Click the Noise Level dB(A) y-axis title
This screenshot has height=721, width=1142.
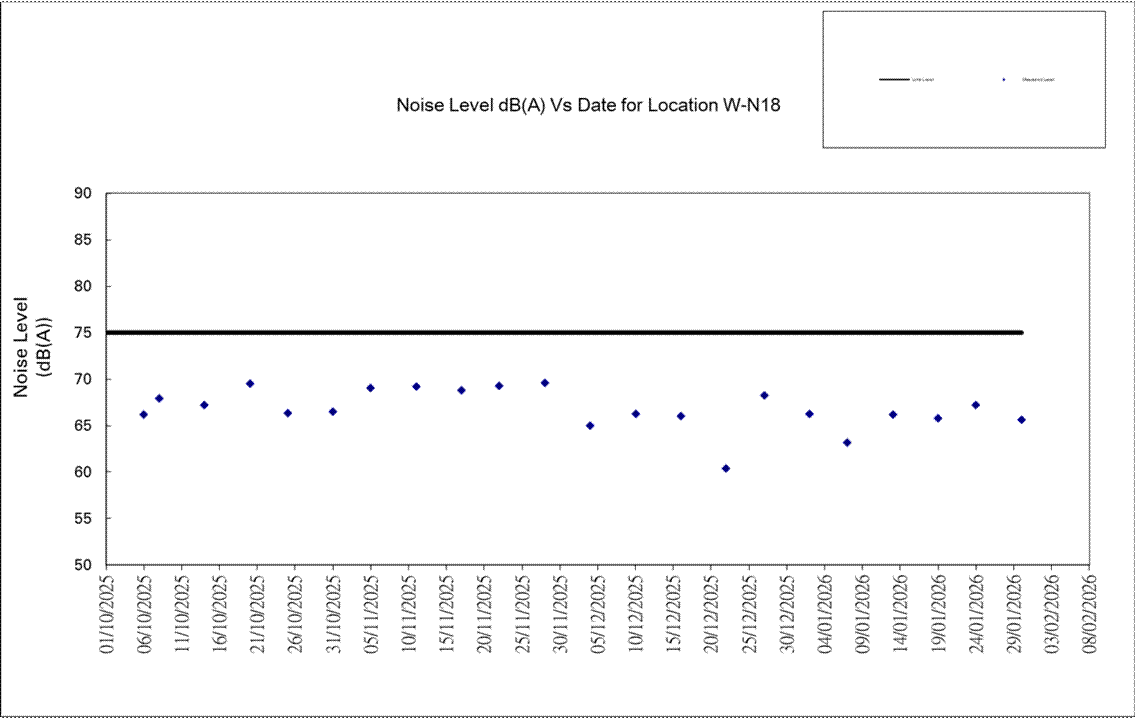32,347
